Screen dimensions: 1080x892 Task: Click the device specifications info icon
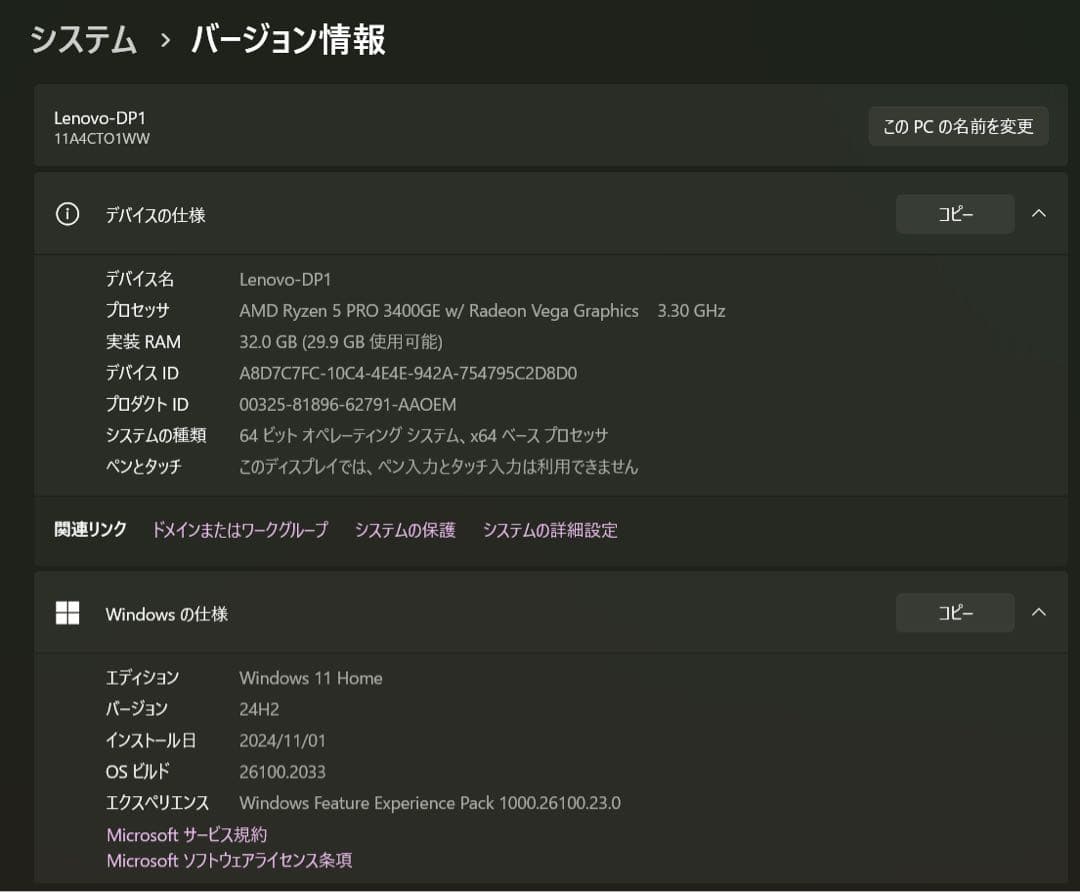[67, 213]
